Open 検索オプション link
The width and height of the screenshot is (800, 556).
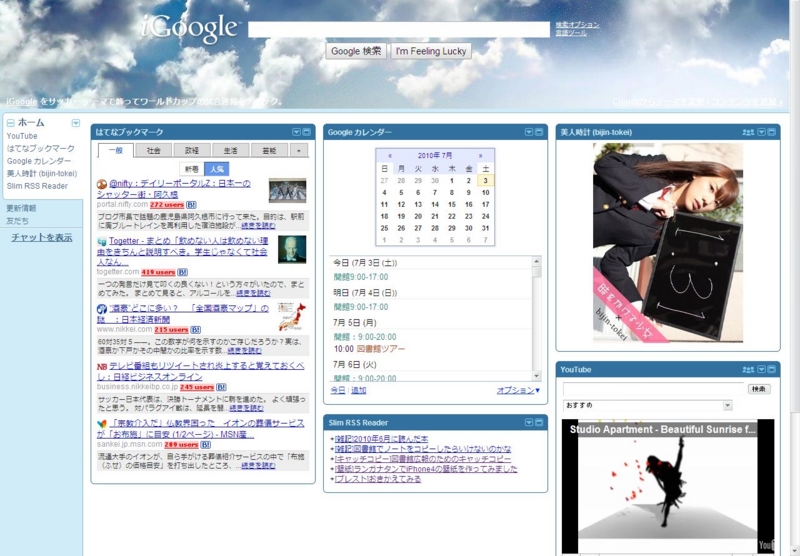(x=577, y=24)
